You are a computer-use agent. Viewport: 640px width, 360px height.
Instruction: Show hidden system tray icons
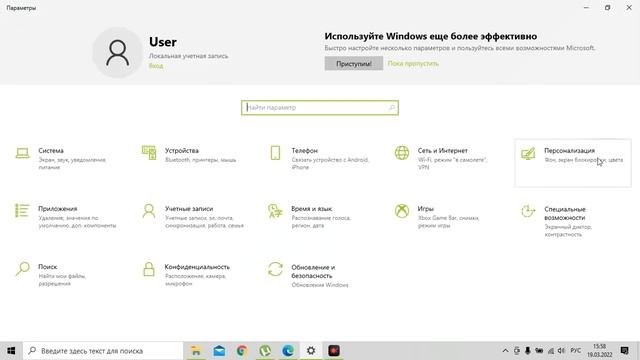pyautogui.click(x=505, y=351)
